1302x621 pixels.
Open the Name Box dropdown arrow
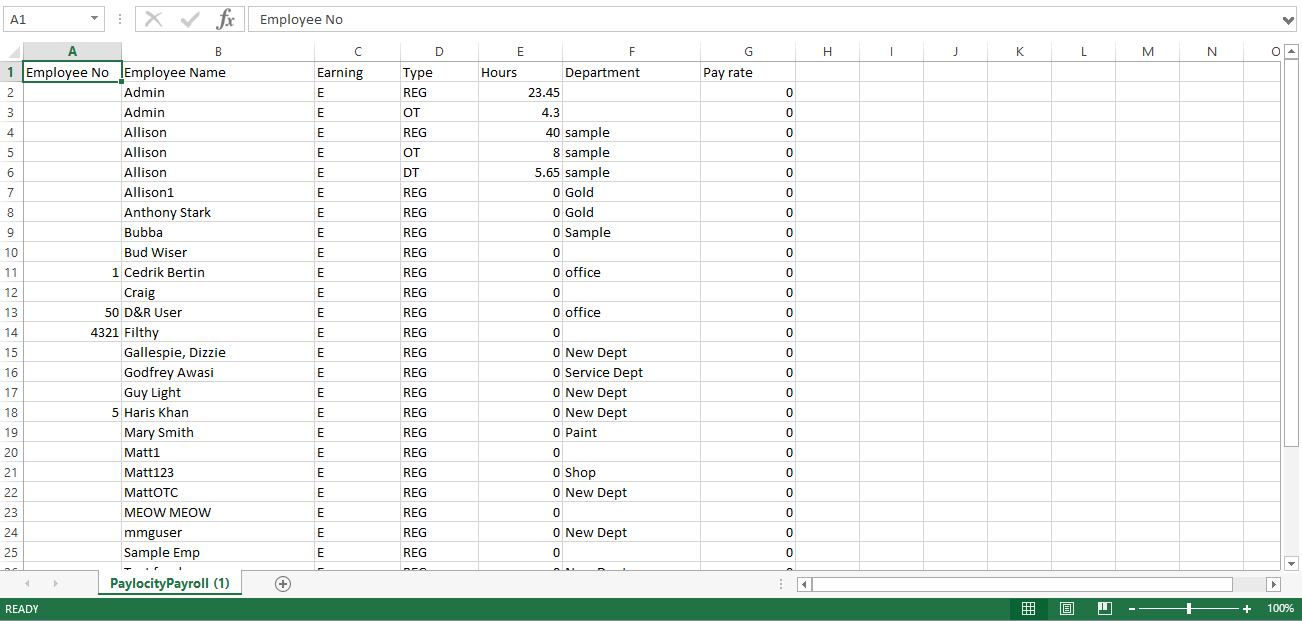pyautogui.click(x=94, y=19)
